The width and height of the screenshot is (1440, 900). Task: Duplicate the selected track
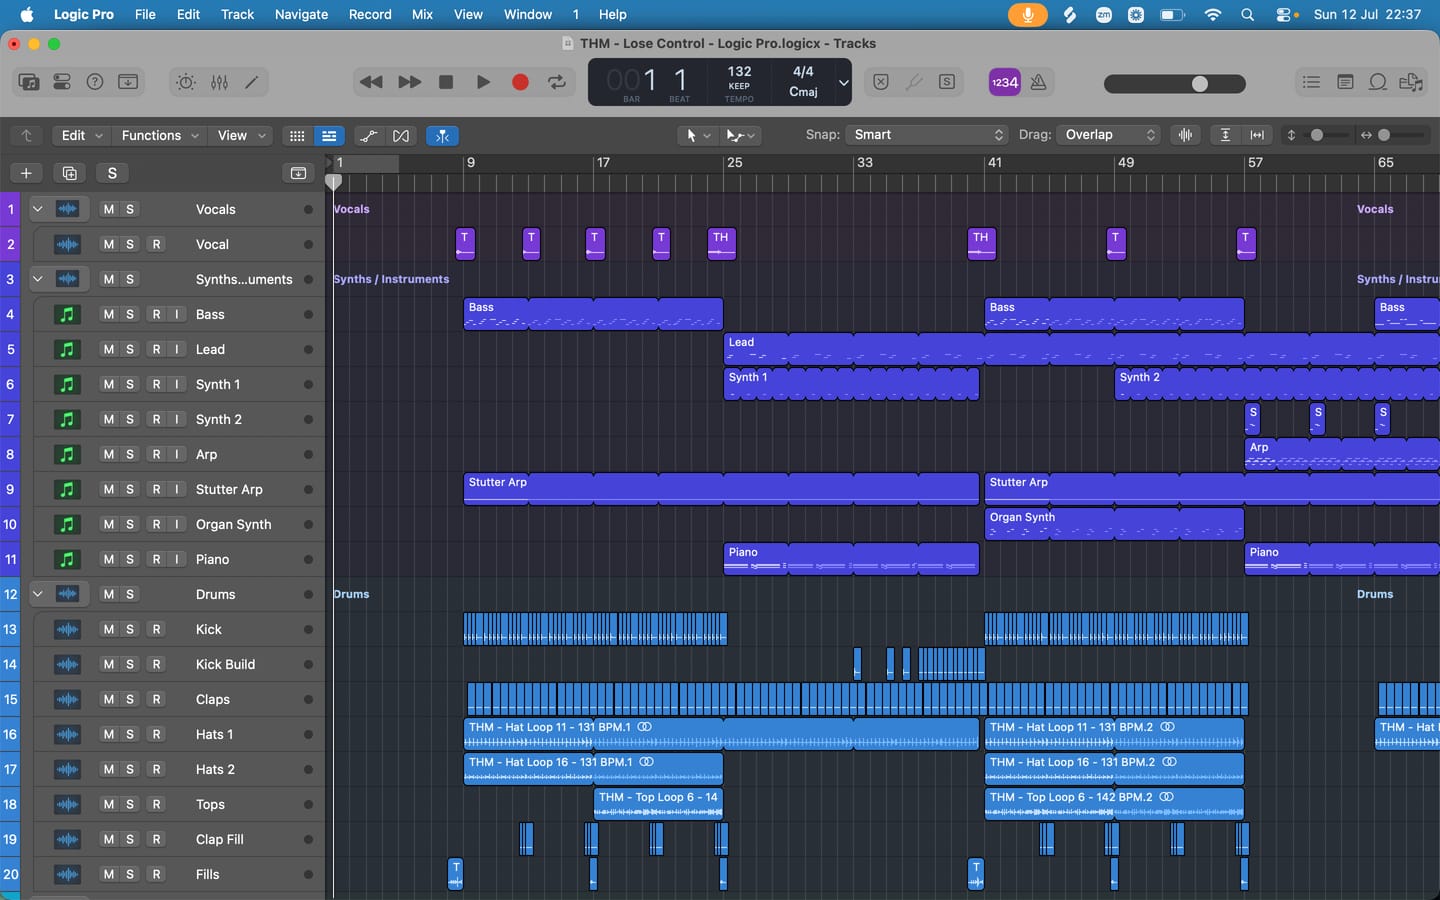(x=69, y=173)
